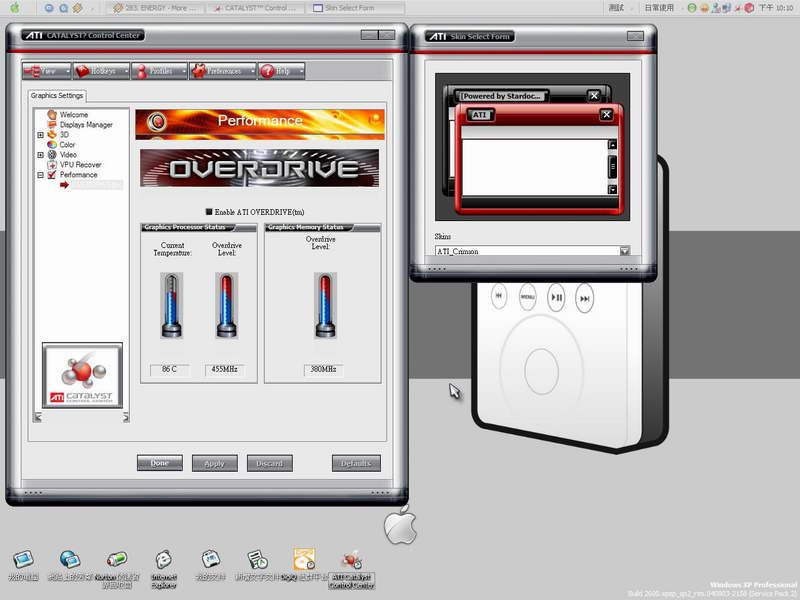Expand the 3D tree node
800x600 pixels.
[40, 135]
